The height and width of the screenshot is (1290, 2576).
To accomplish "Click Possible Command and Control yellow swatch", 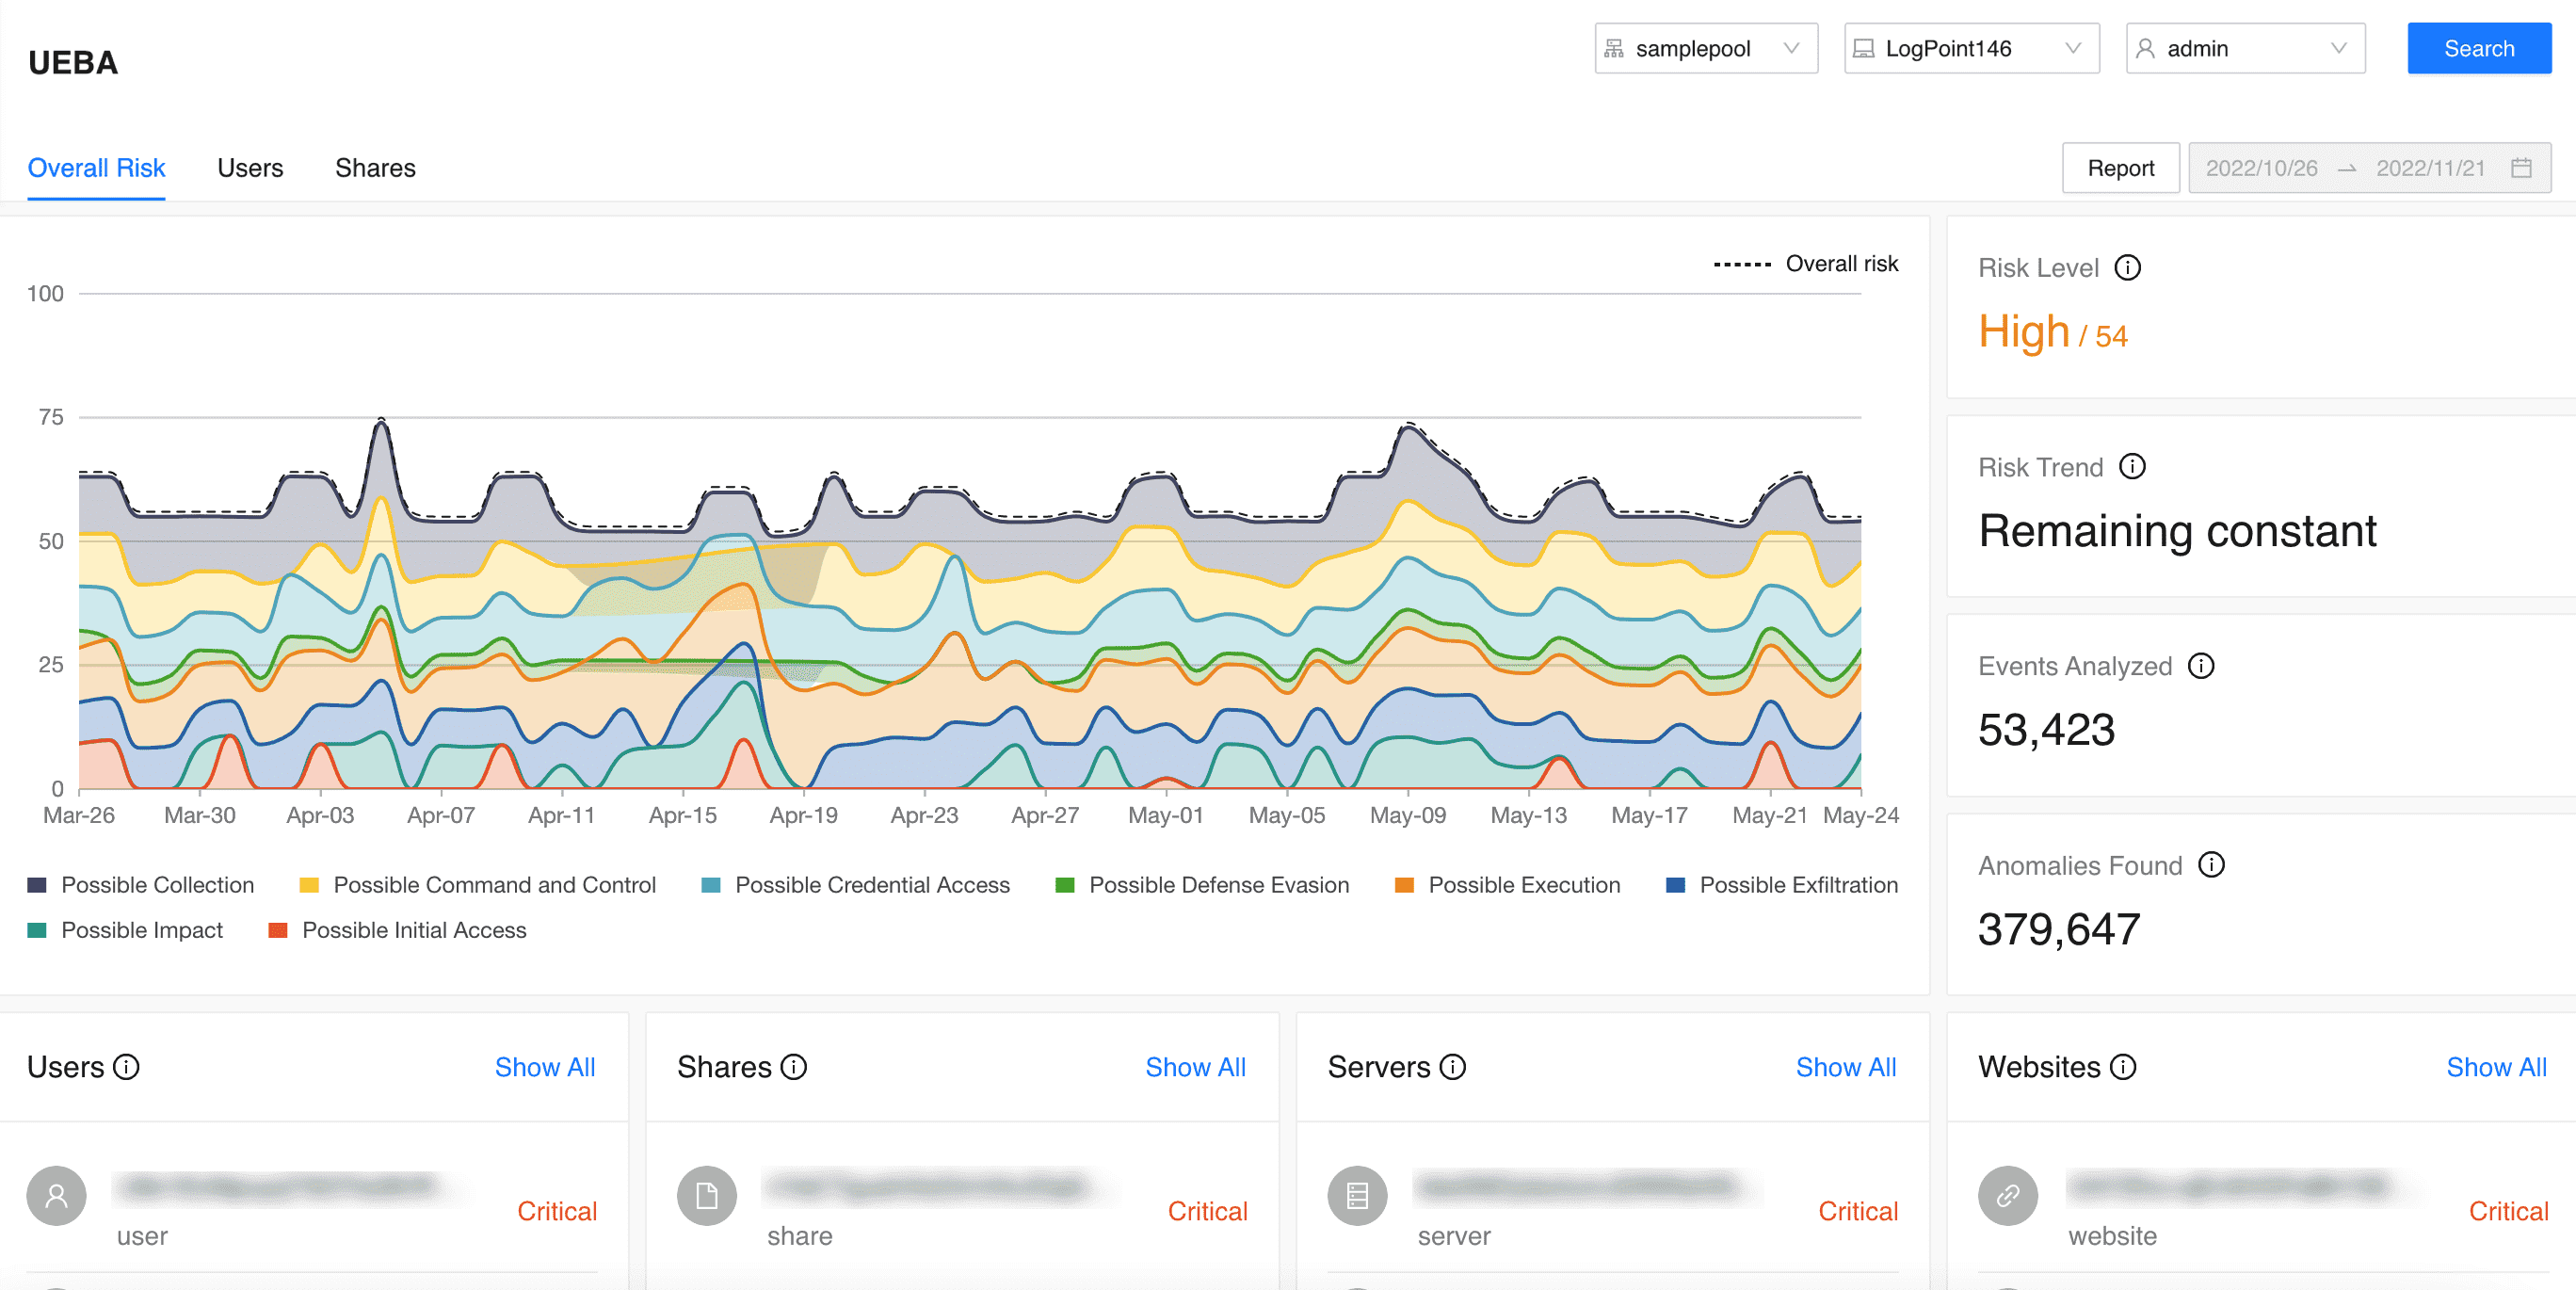I will coord(309,885).
